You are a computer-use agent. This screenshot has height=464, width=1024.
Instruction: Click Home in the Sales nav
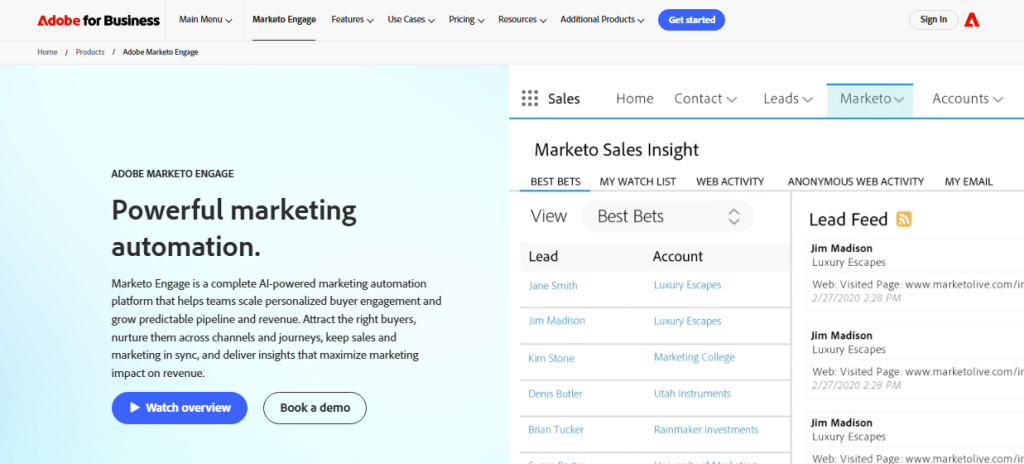635,99
